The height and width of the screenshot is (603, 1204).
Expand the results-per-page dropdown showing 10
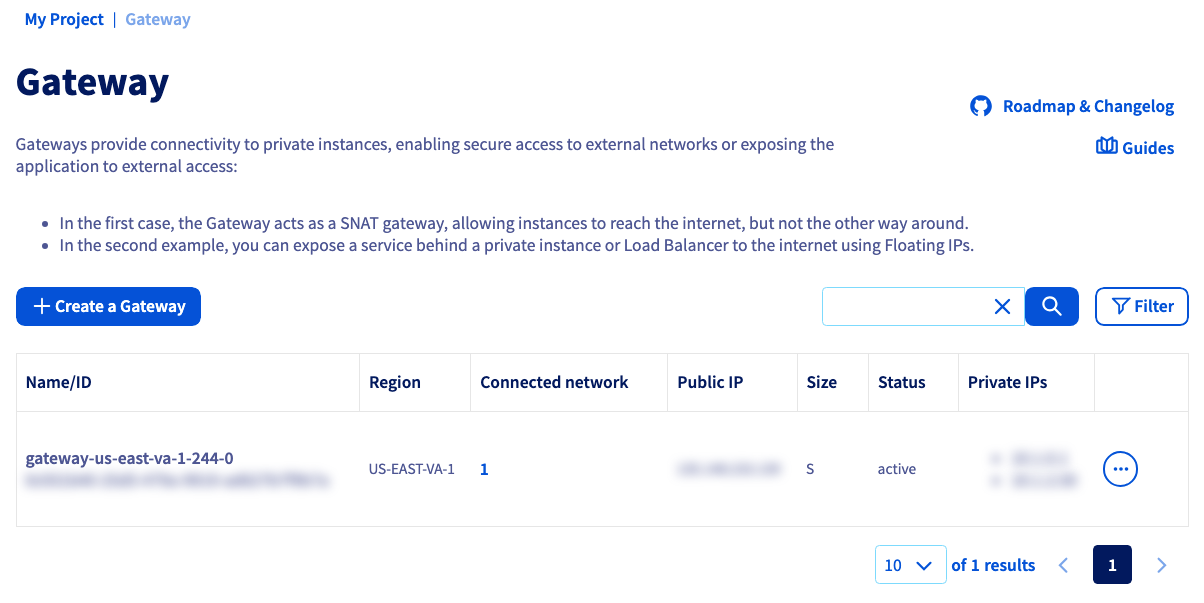pyautogui.click(x=910, y=565)
